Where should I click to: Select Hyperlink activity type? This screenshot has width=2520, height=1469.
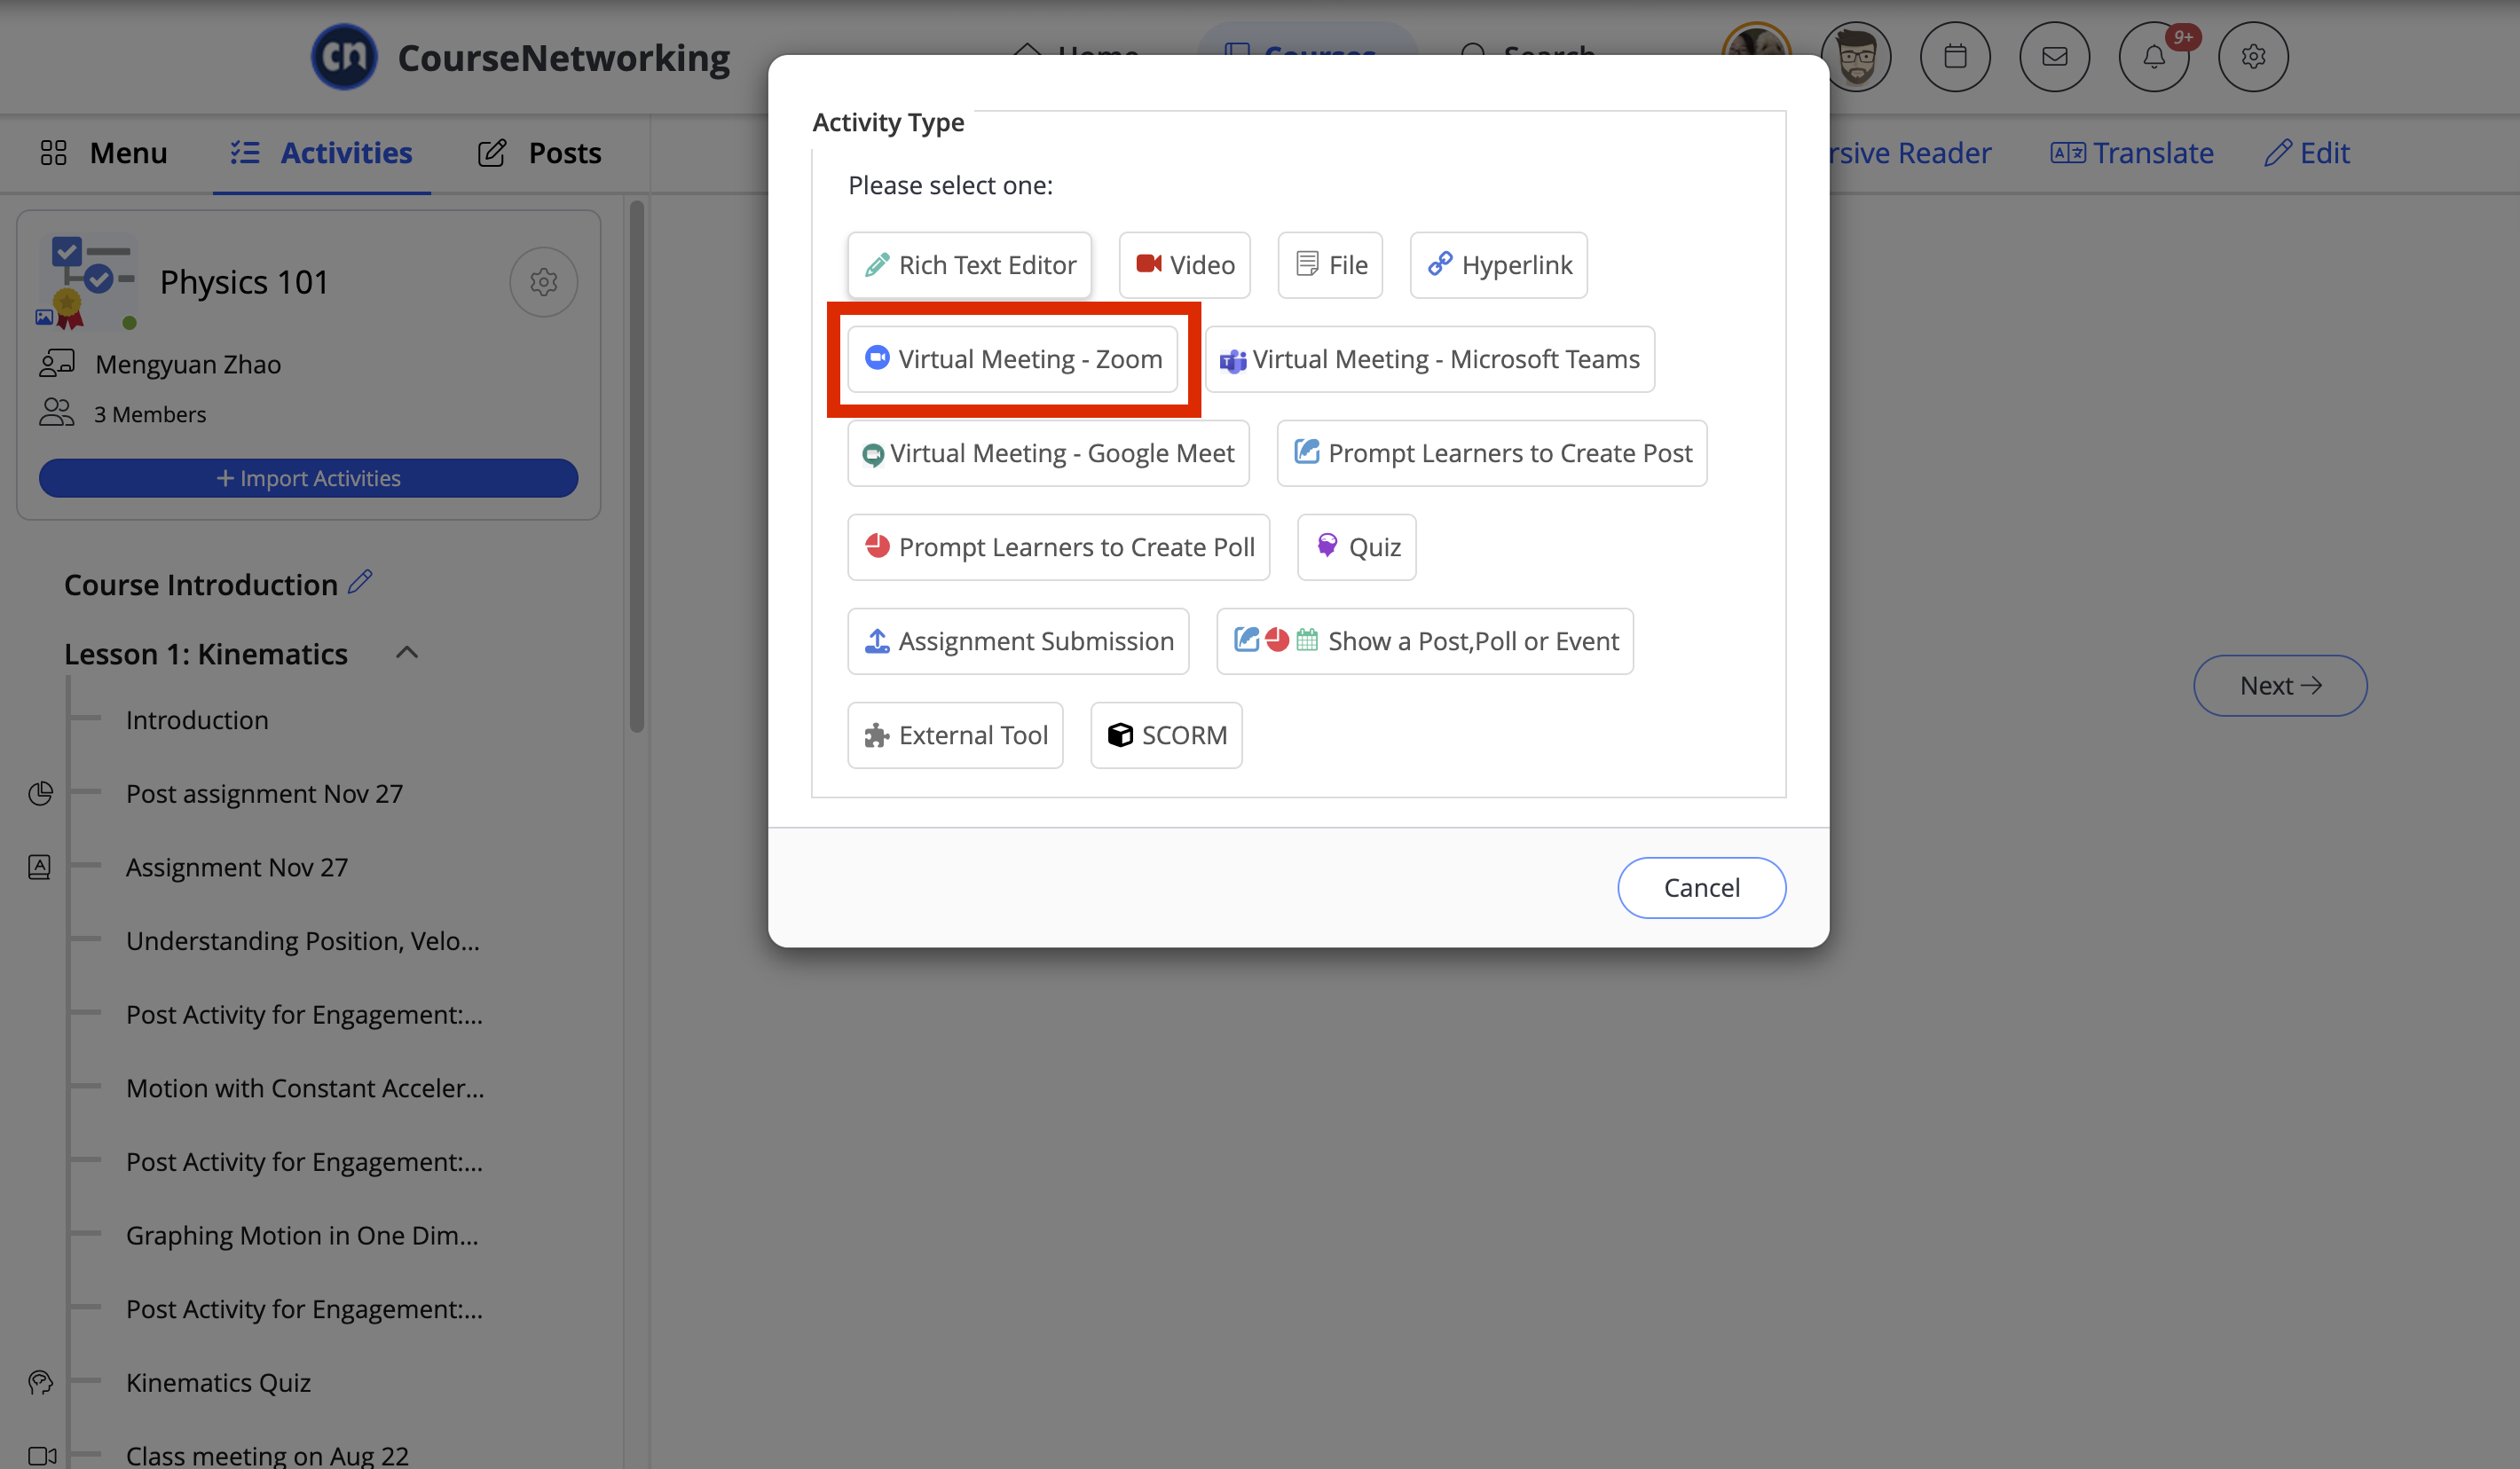(1498, 265)
